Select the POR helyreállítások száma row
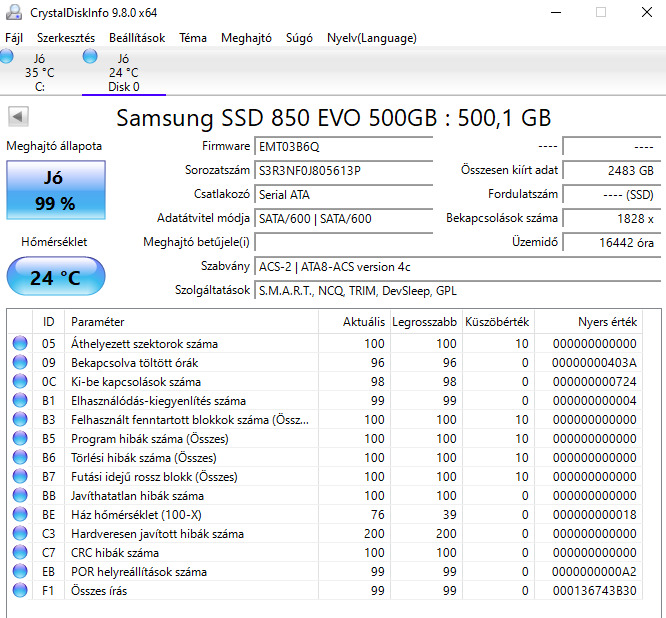Viewport: 666px width, 618px height. (325, 571)
